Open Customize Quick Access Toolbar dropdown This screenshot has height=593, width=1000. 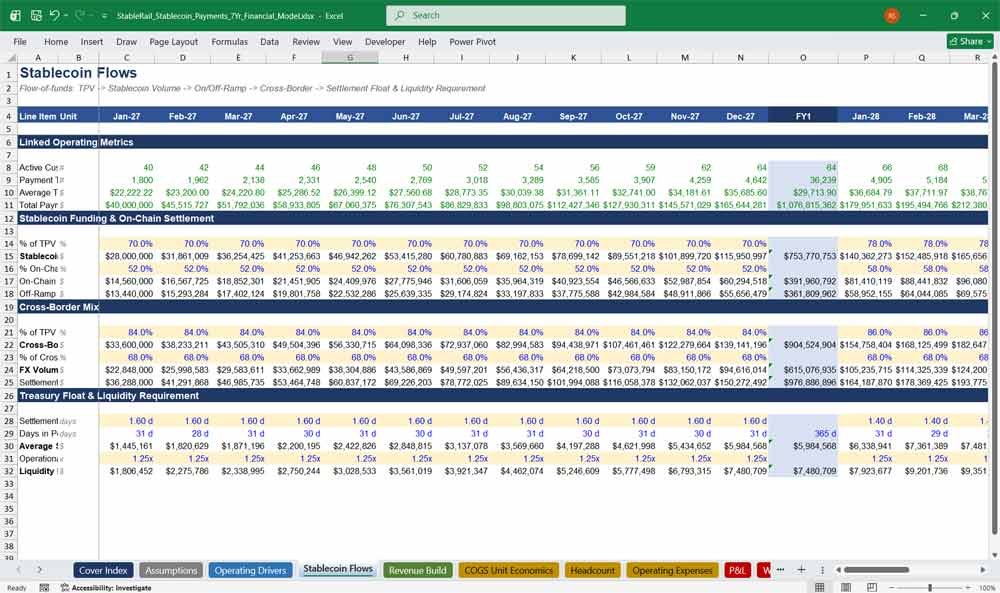(x=104, y=16)
